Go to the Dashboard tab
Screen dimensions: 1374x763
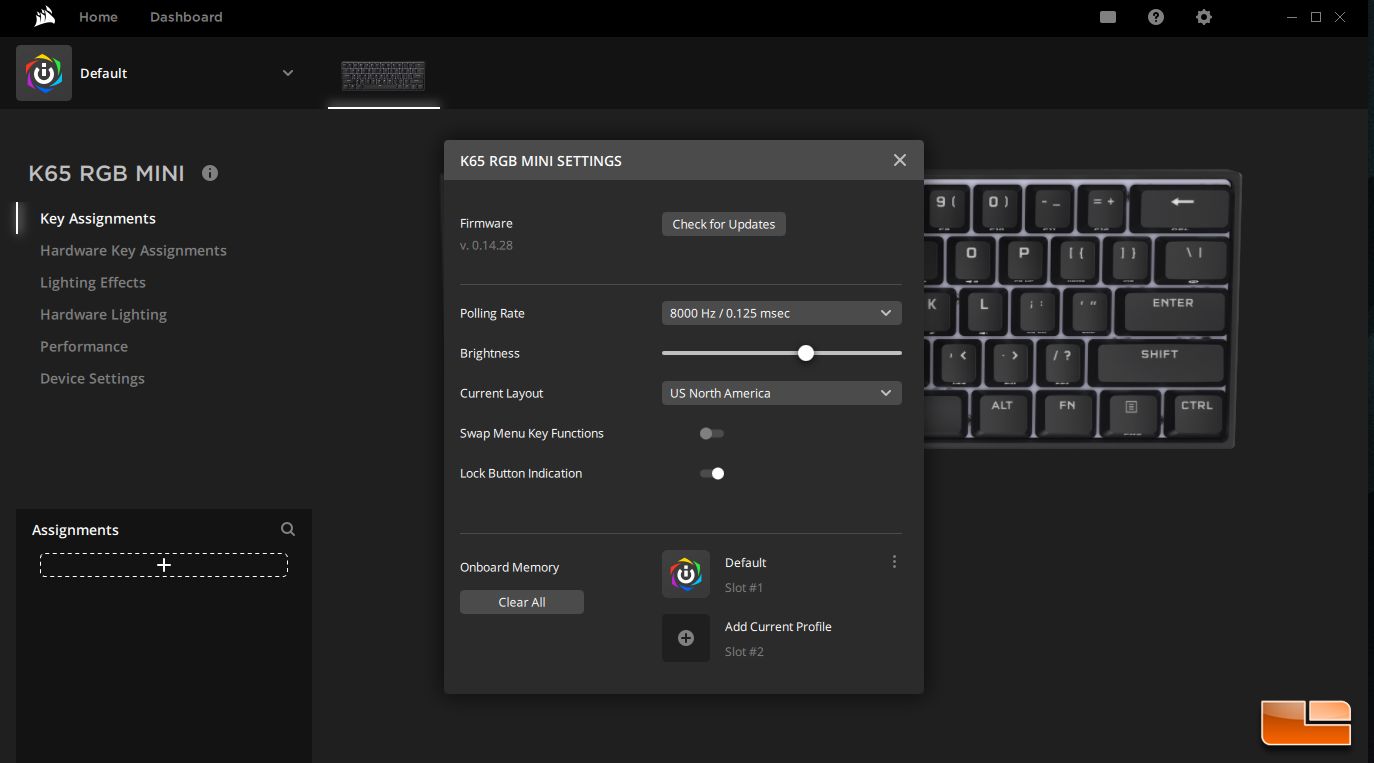click(x=186, y=17)
